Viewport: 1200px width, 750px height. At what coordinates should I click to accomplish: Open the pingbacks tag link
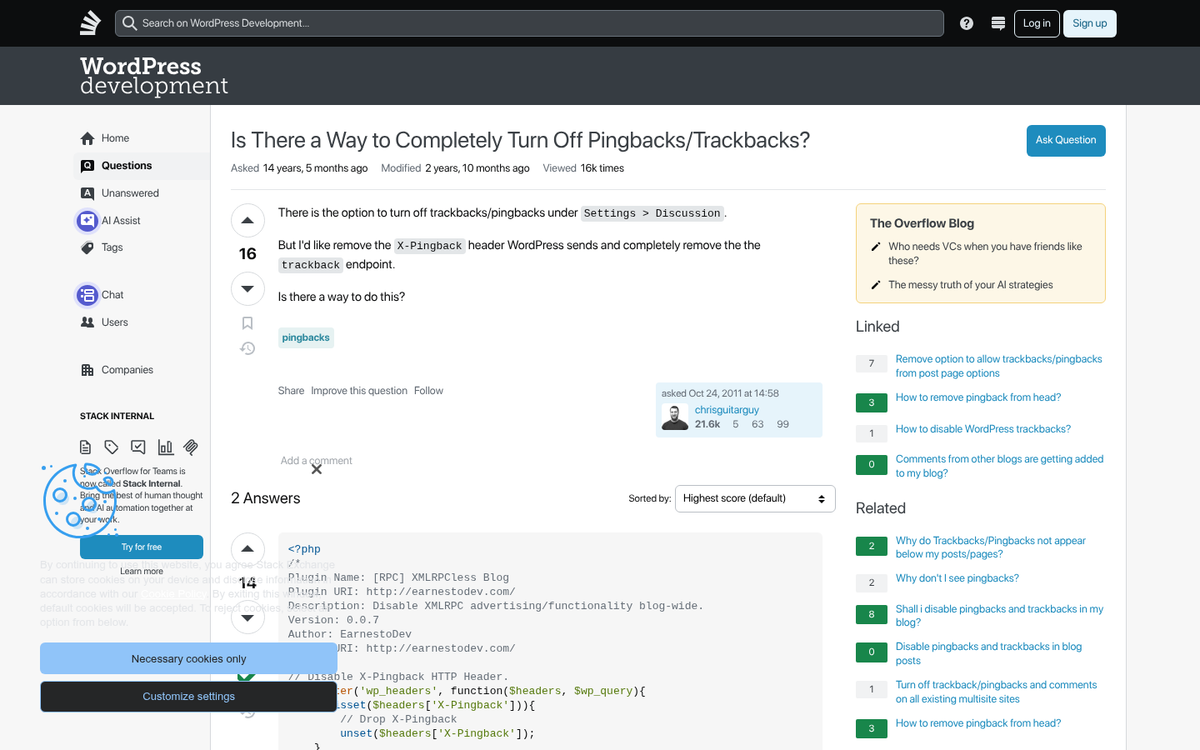(305, 337)
